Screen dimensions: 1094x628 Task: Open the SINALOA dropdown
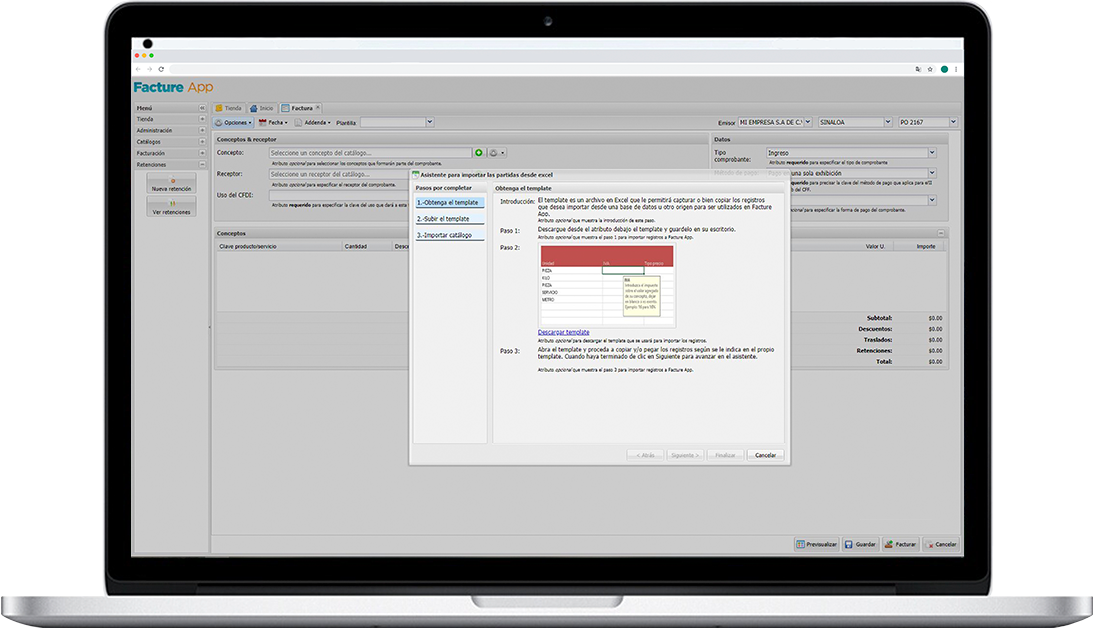(x=887, y=122)
